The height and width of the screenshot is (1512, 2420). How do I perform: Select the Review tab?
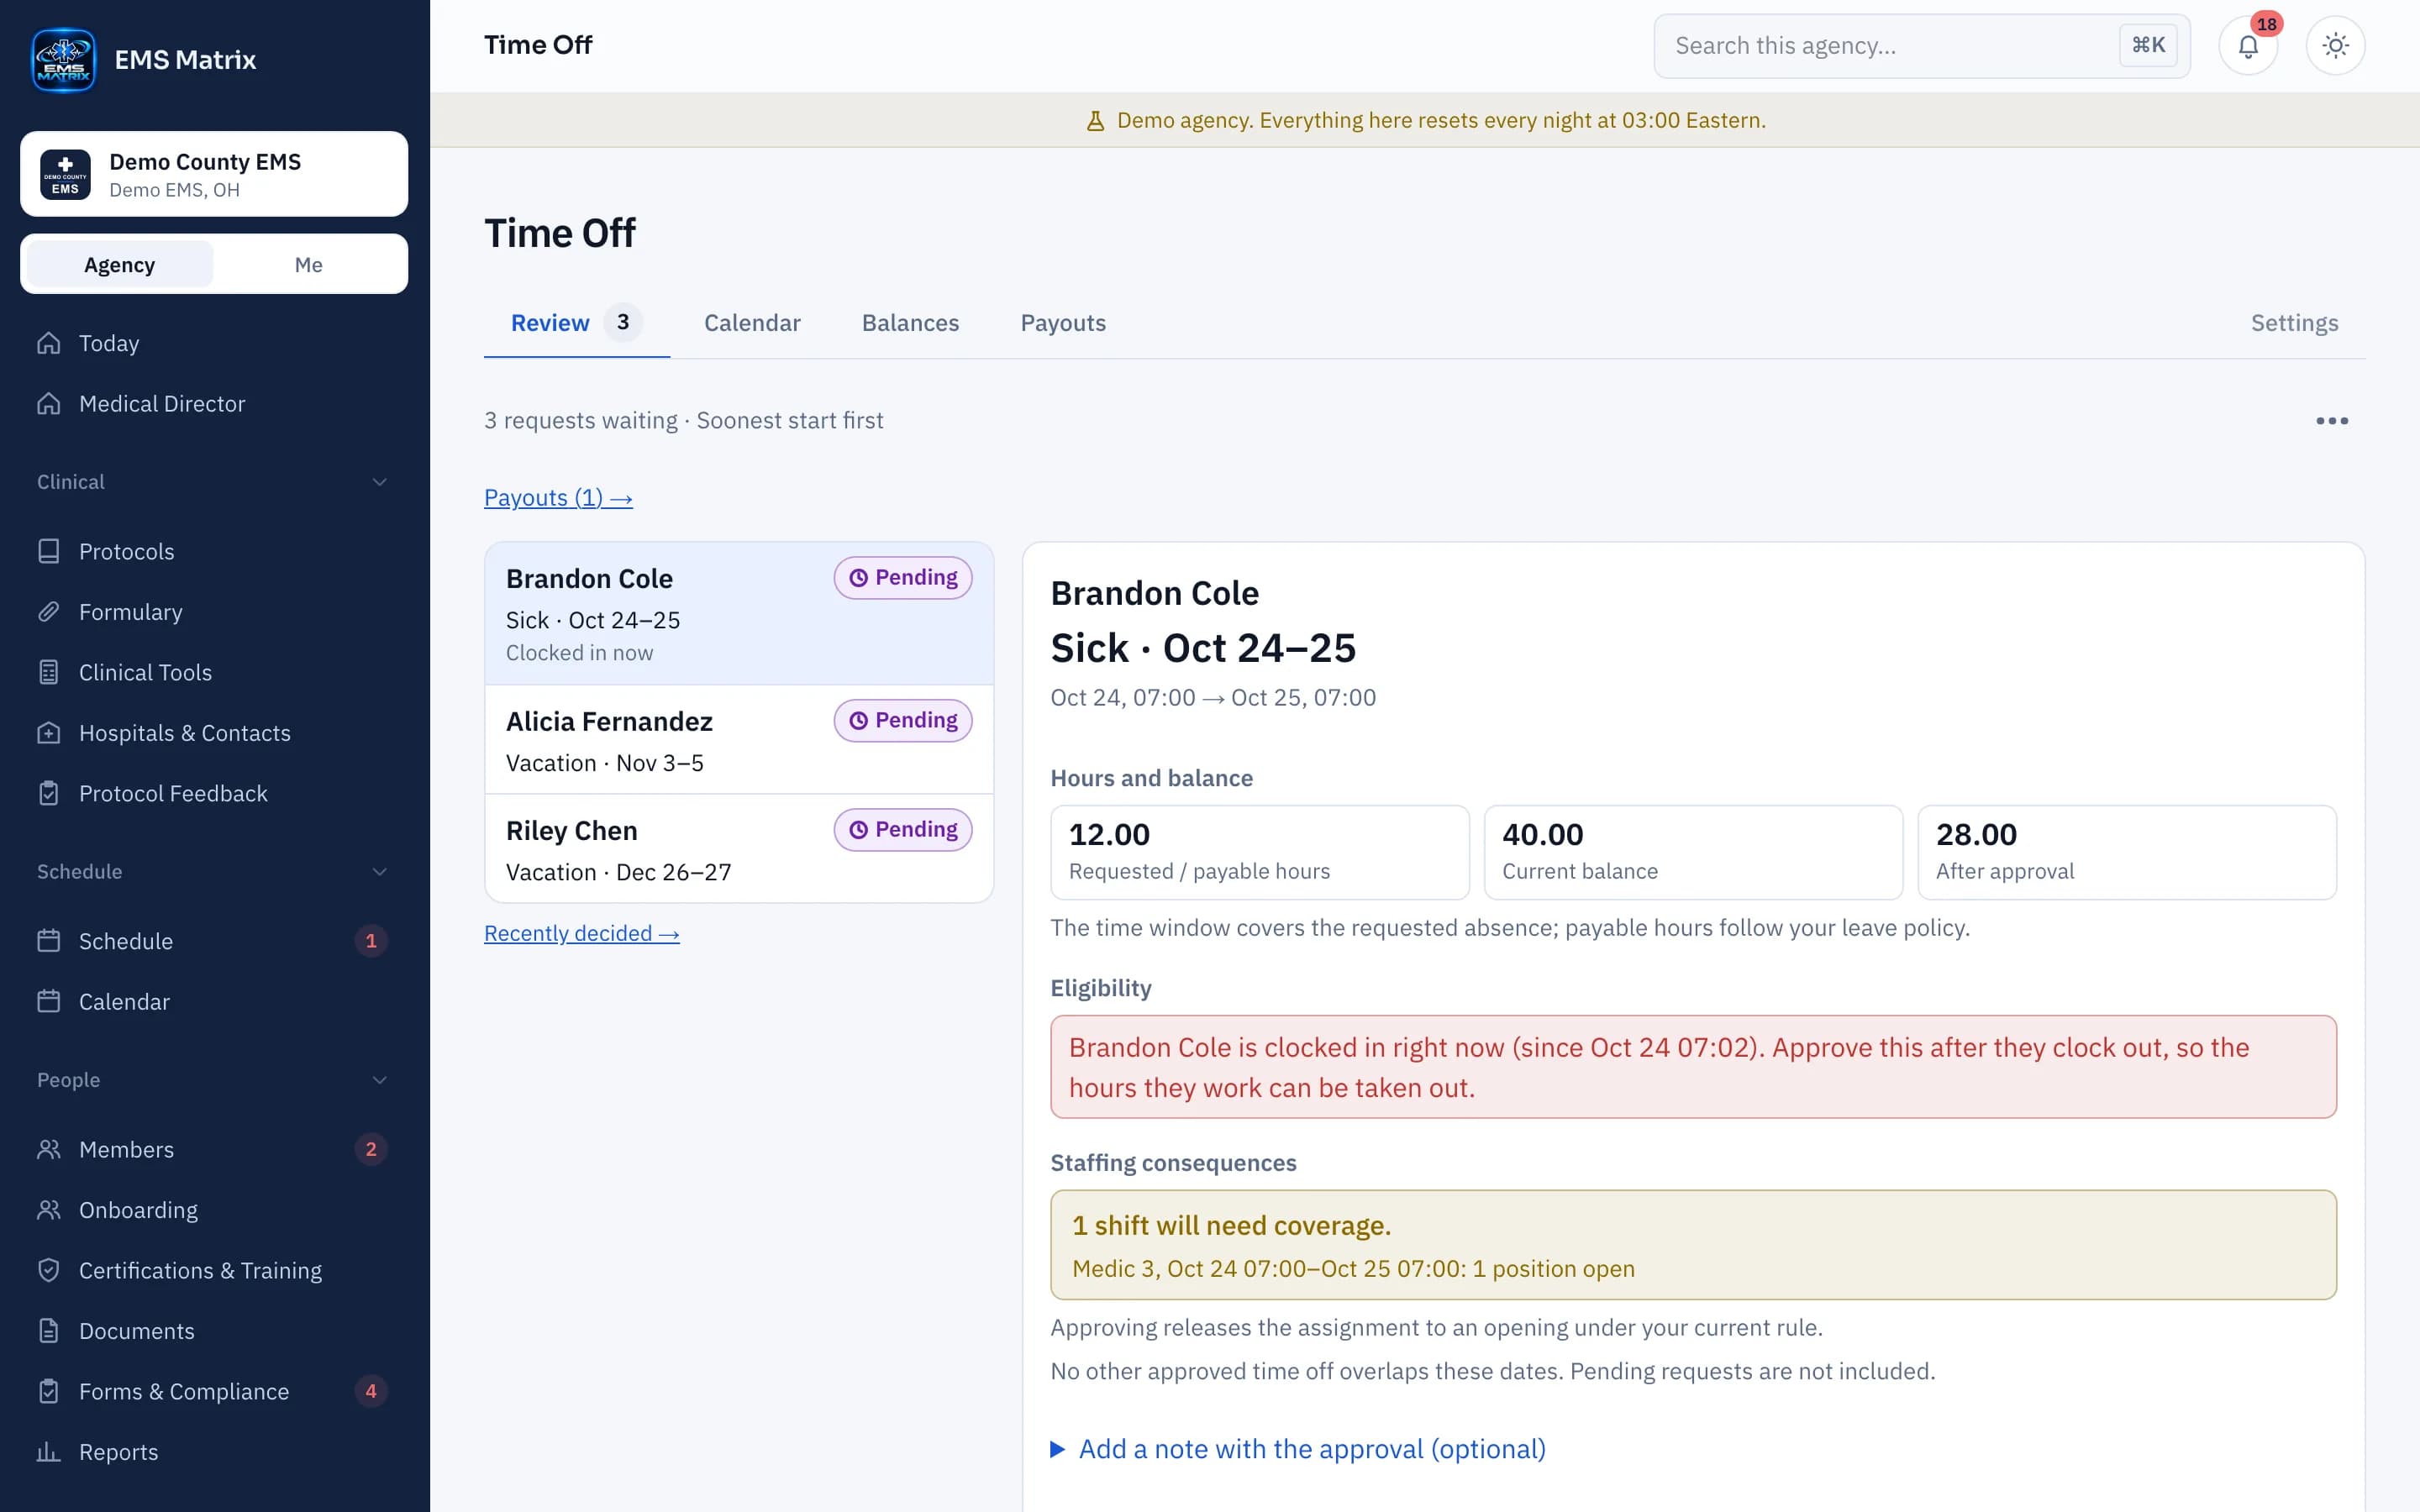(x=577, y=323)
